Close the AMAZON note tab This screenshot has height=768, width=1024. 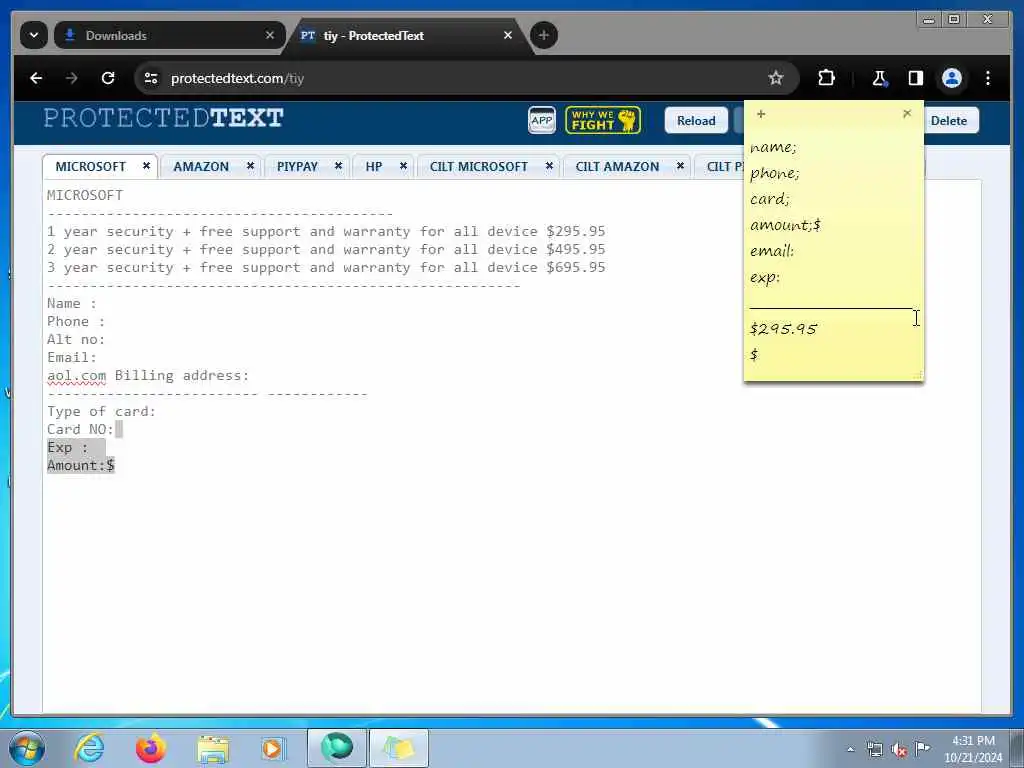250,166
